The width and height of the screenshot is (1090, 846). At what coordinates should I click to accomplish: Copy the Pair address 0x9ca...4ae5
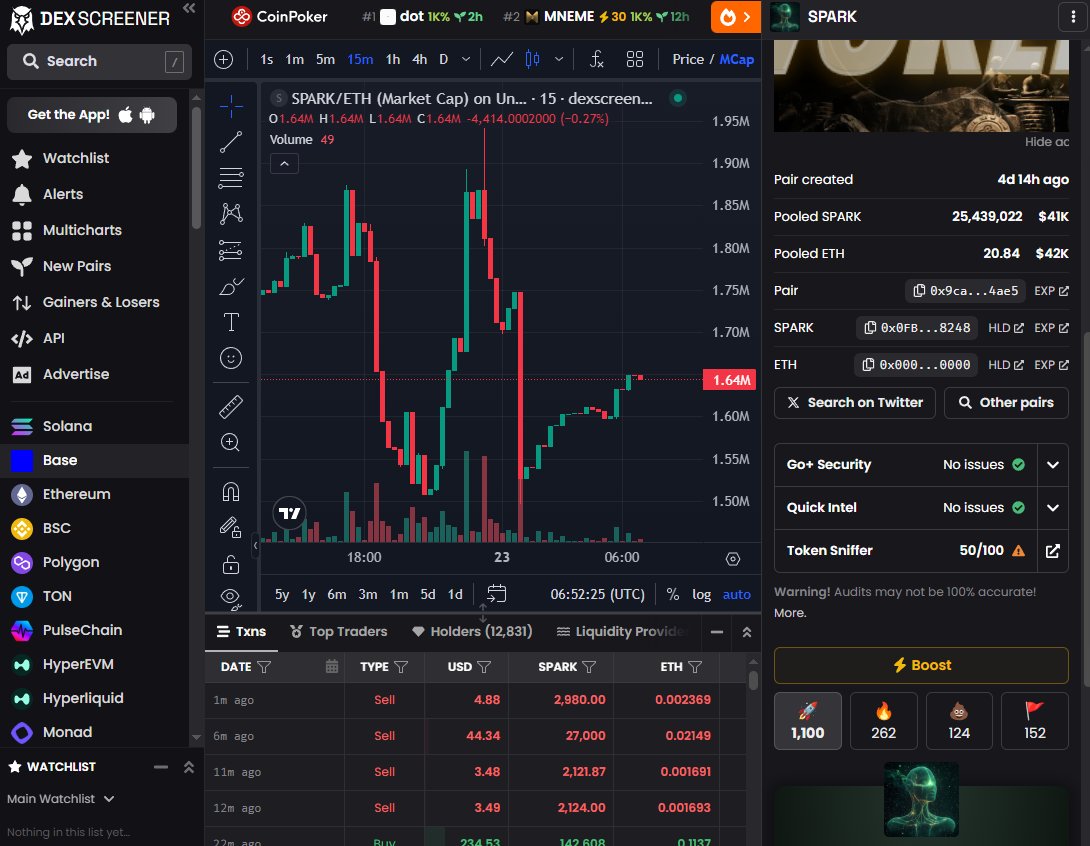pyautogui.click(x=966, y=291)
